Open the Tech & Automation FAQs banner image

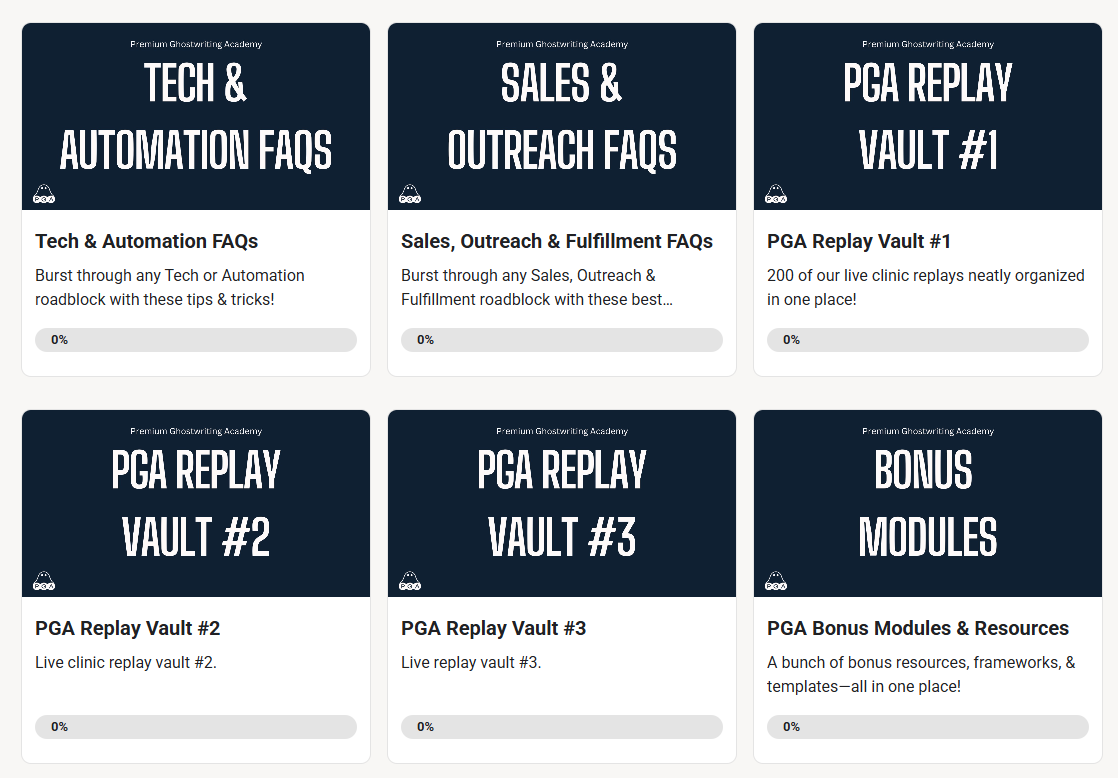196,116
